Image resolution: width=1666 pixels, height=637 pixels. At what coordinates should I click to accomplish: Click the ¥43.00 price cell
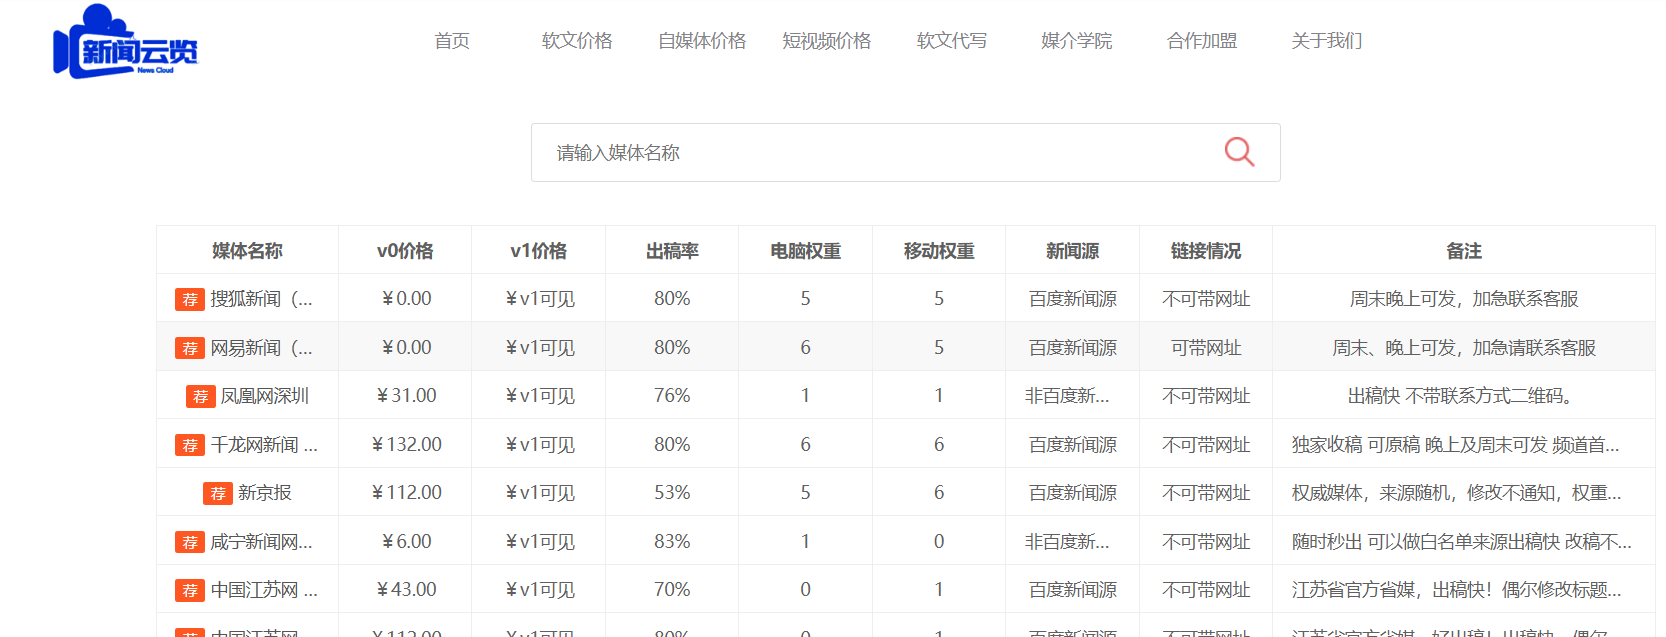(x=406, y=590)
